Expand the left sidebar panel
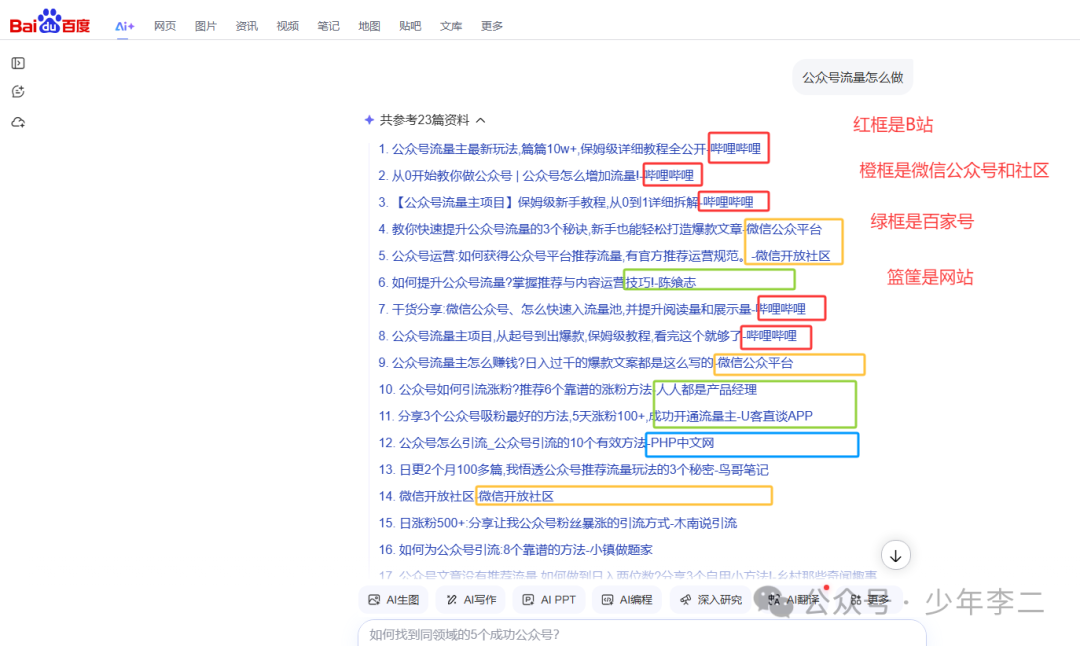Screen dimensions: 1080x646 [x=18, y=64]
